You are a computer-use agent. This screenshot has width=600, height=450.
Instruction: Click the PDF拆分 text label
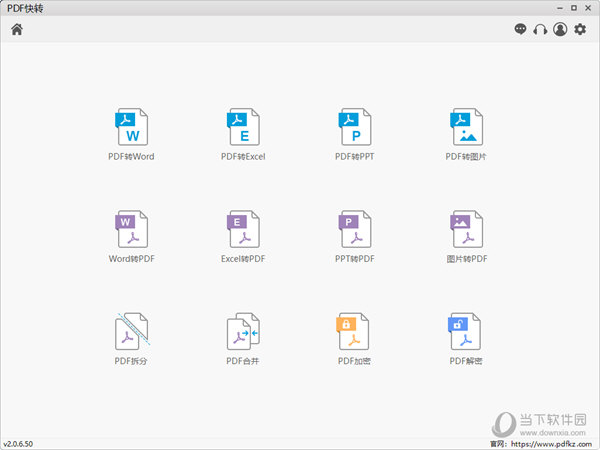click(131, 361)
